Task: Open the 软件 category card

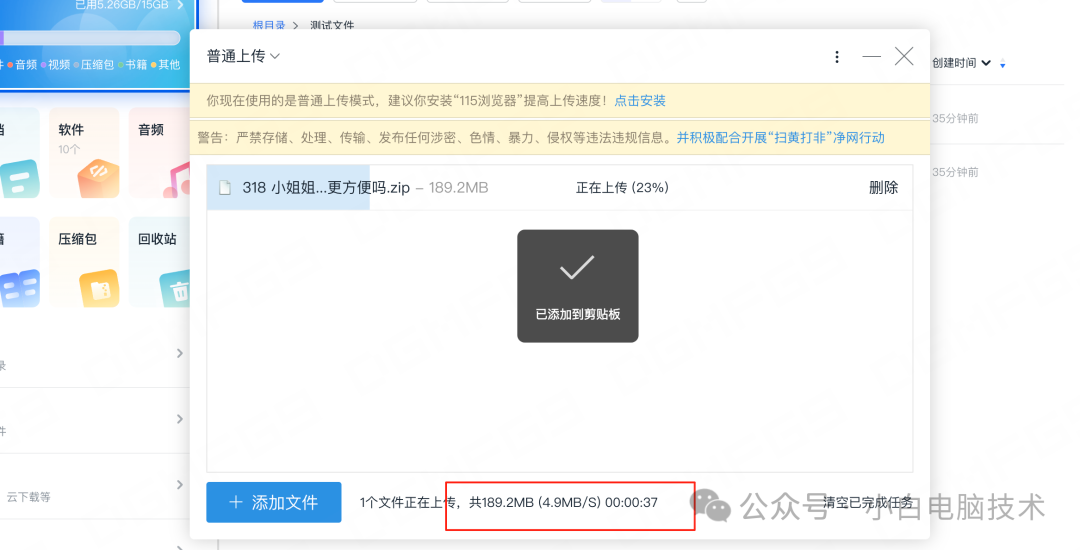Action: (x=84, y=152)
